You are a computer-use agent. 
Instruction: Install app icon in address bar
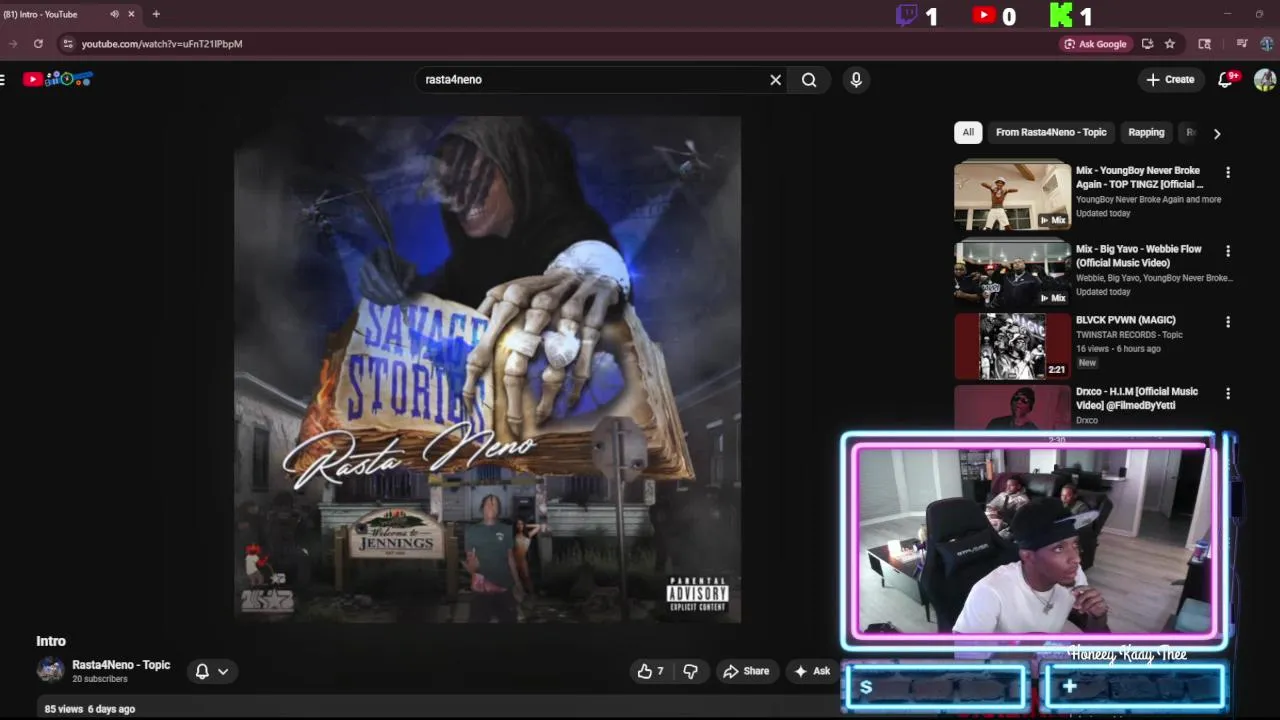(1147, 44)
